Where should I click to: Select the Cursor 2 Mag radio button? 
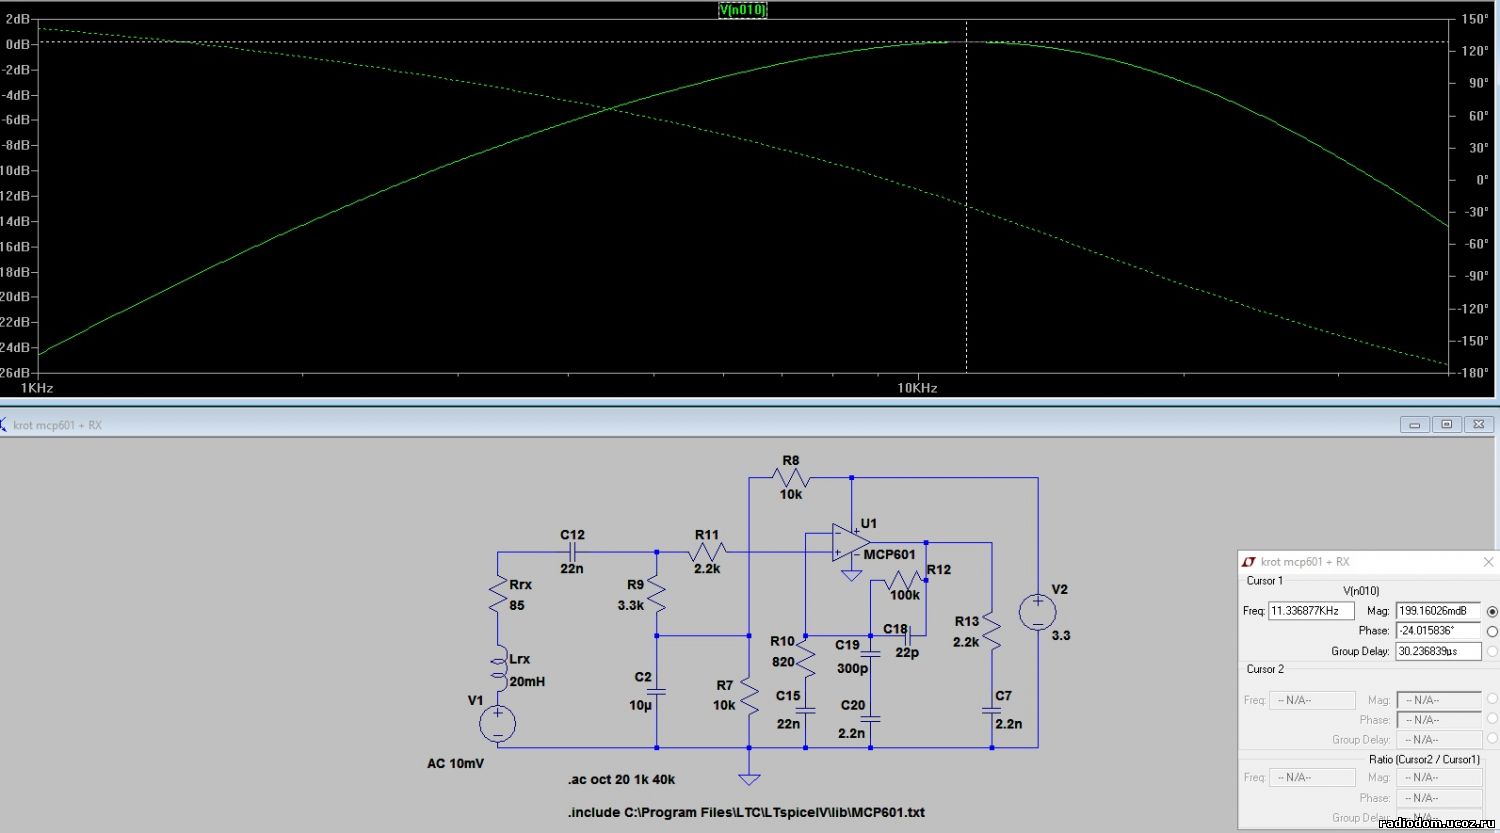tap(1492, 699)
